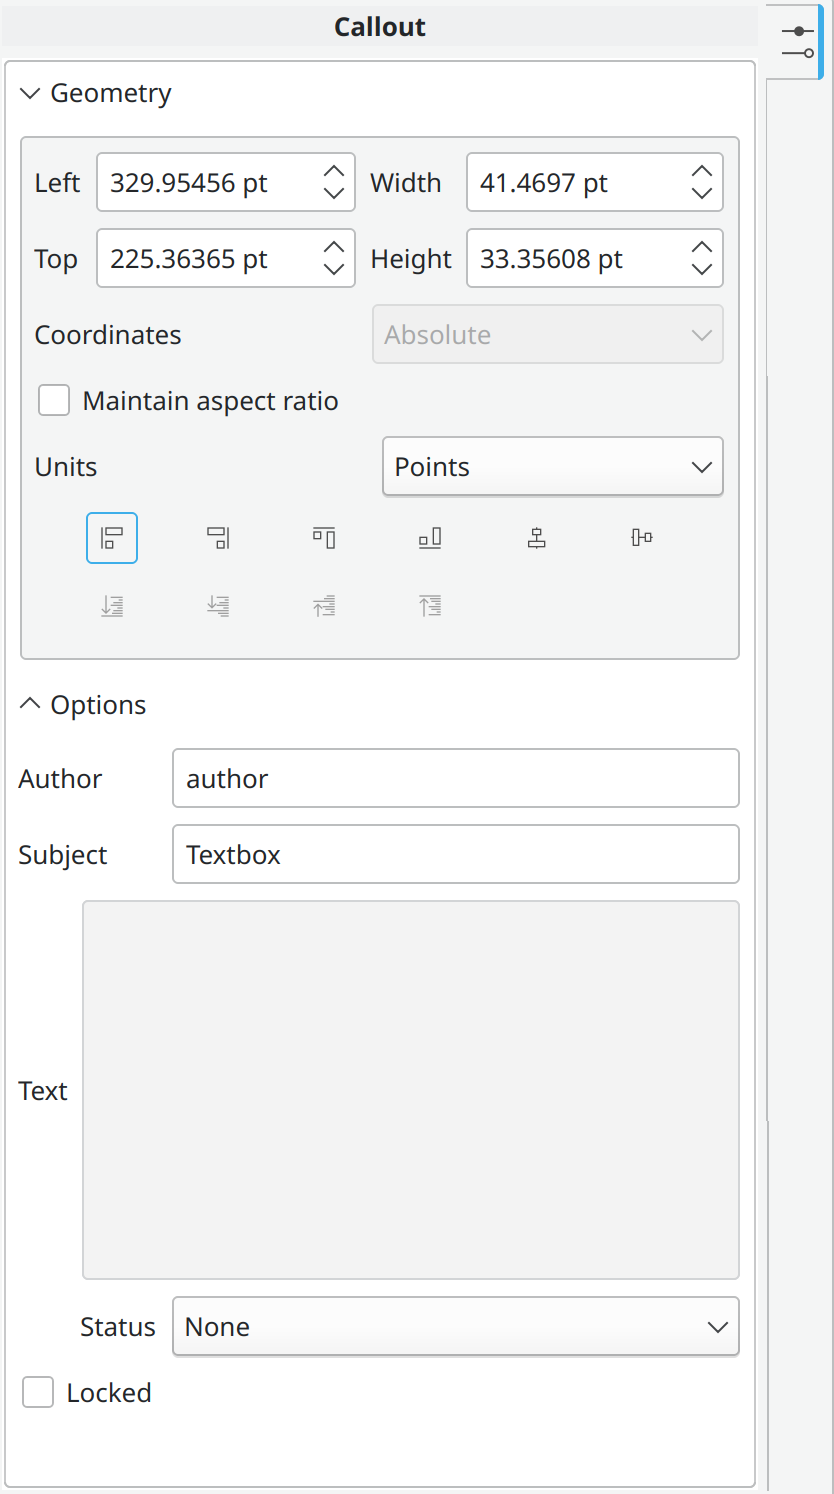Check Maintain aspect ratio then uncheck Locked
834x1494 pixels.
coord(53,400)
